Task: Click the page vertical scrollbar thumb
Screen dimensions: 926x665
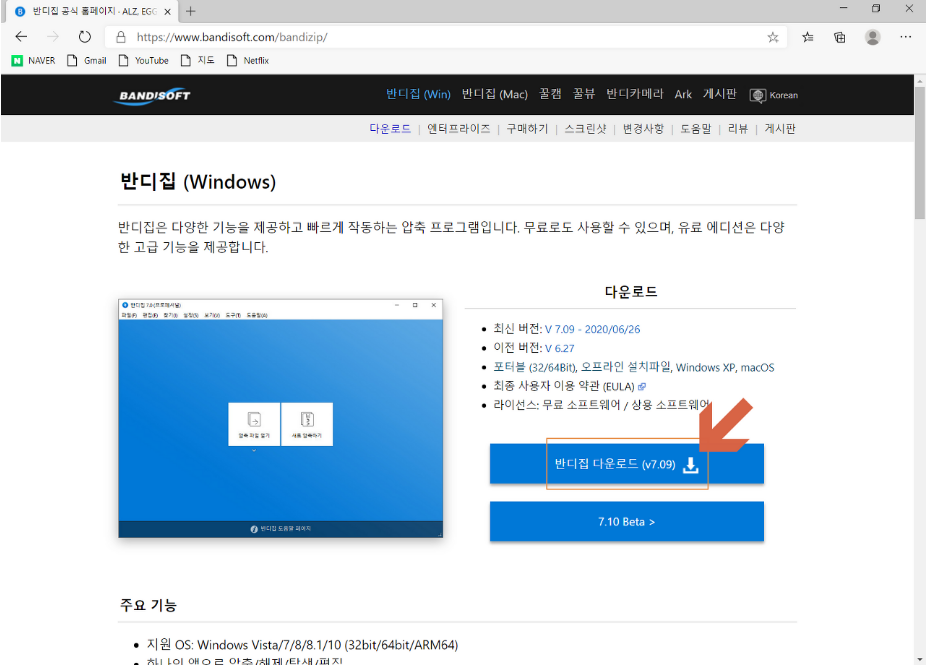Action: click(920, 152)
